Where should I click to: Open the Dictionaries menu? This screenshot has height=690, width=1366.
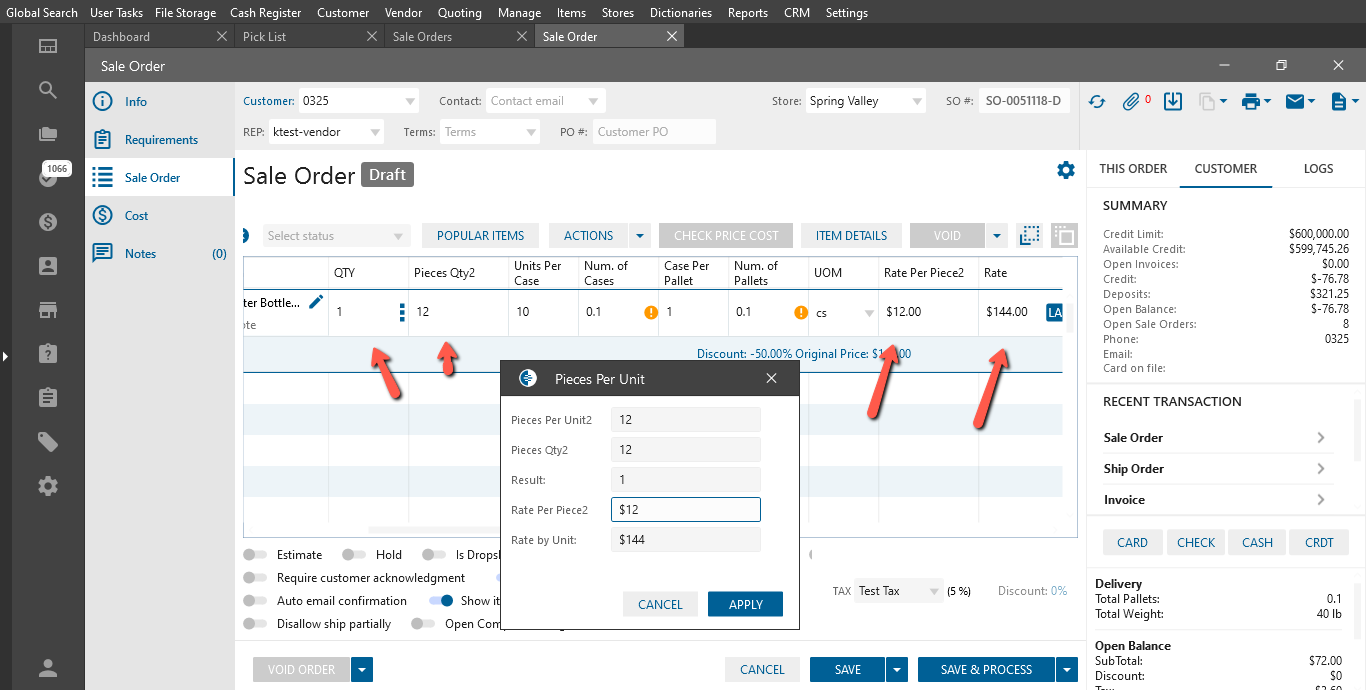pyautogui.click(x=681, y=13)
